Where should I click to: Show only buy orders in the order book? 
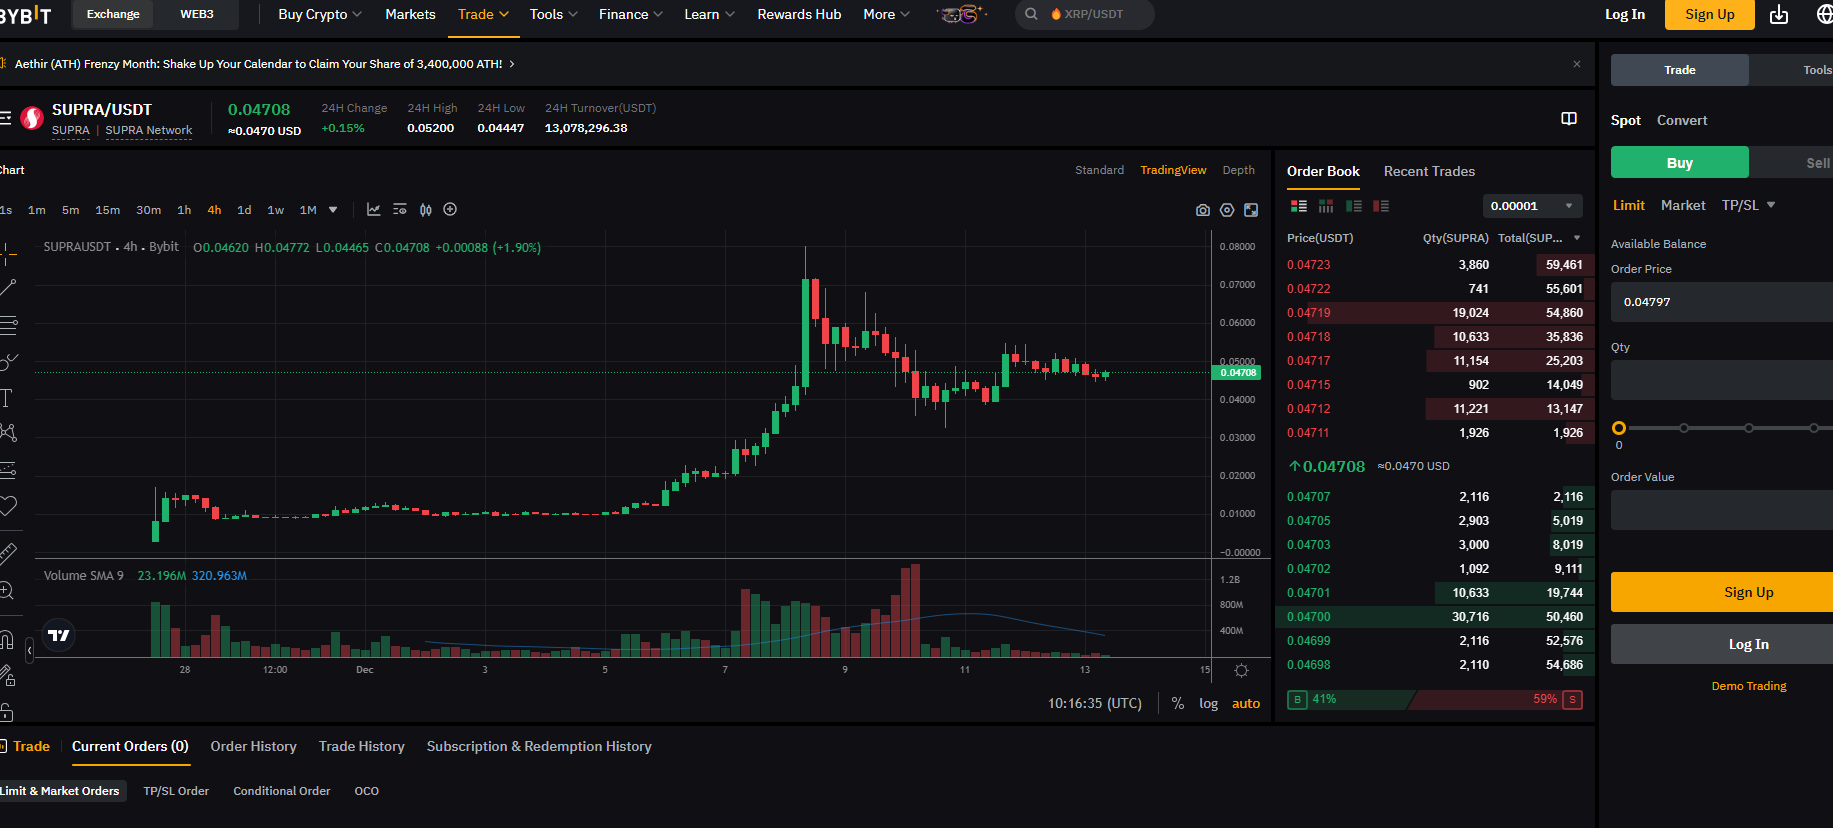[1354, 206]
